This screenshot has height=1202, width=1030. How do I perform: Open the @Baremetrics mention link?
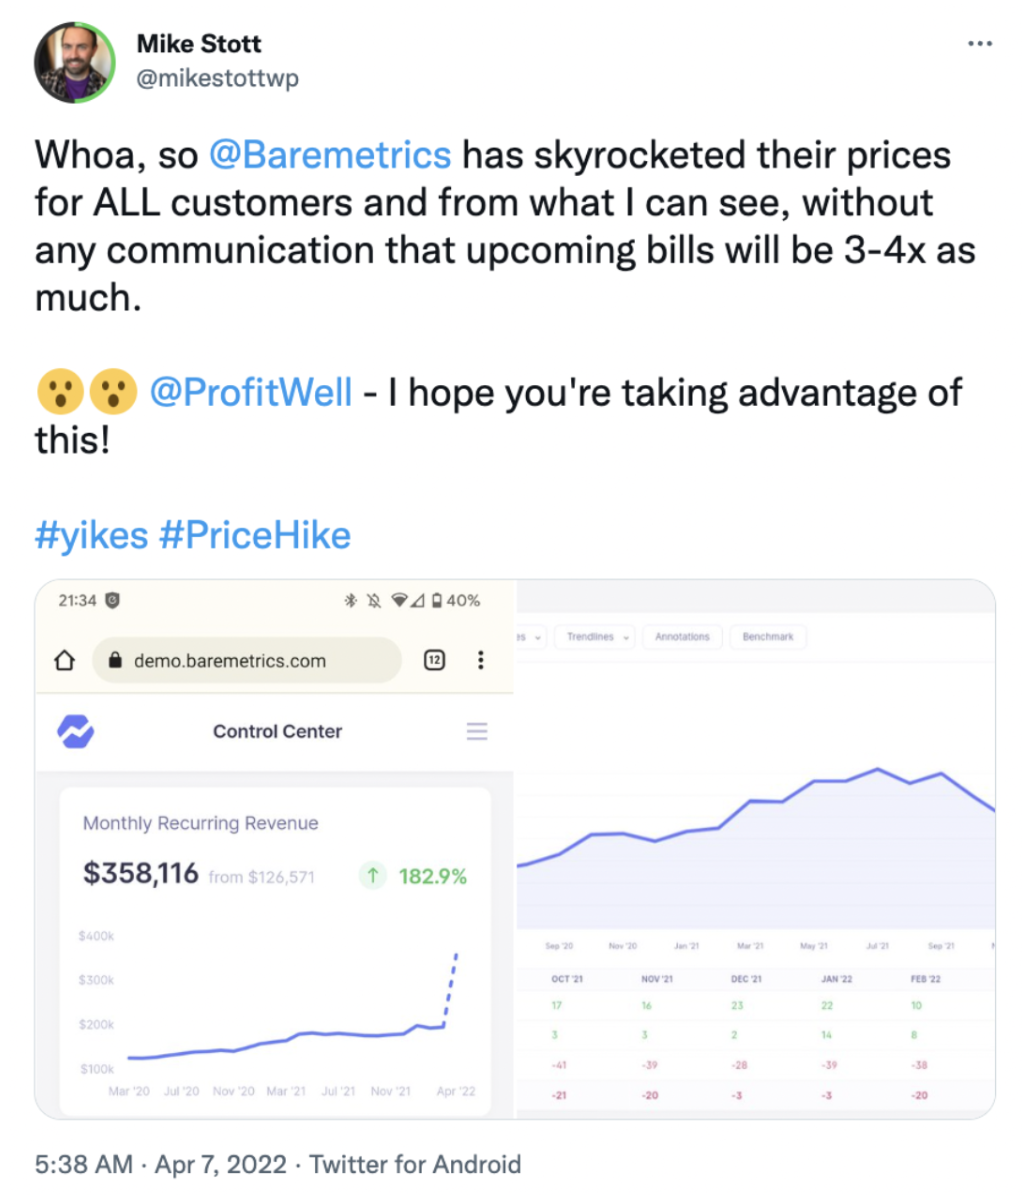tap(330, 155)
